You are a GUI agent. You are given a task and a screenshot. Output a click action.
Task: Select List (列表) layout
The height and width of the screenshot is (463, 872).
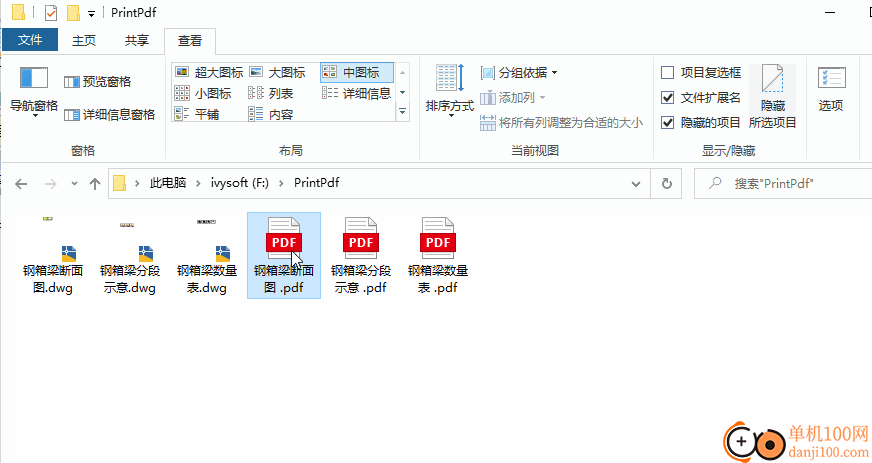click(x=271, y=93)
